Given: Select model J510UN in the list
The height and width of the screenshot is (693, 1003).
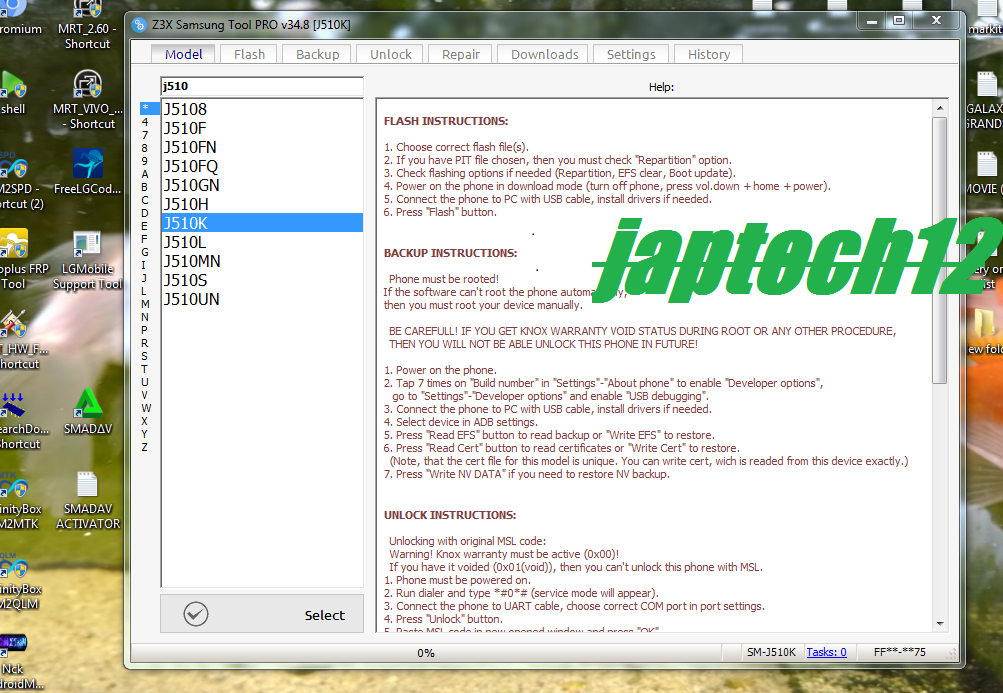Looking at the screenshot, I should (x=262, y=299).
